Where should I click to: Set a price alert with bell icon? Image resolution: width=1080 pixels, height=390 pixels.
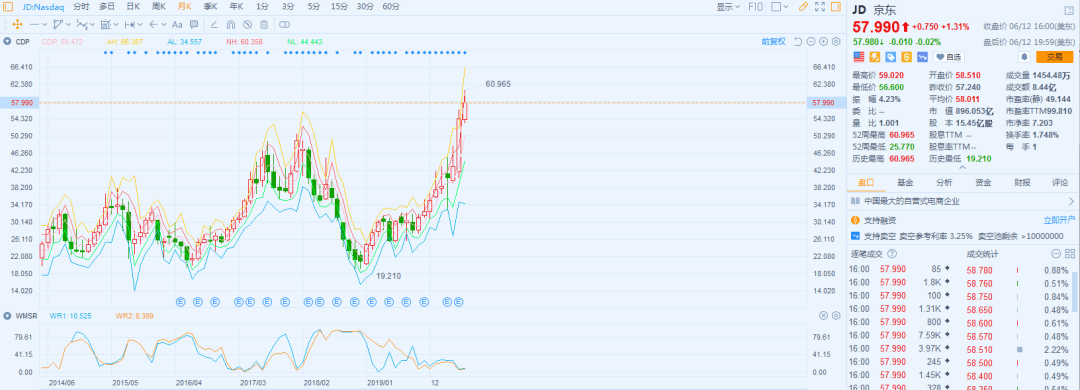tap(1024, 57)
